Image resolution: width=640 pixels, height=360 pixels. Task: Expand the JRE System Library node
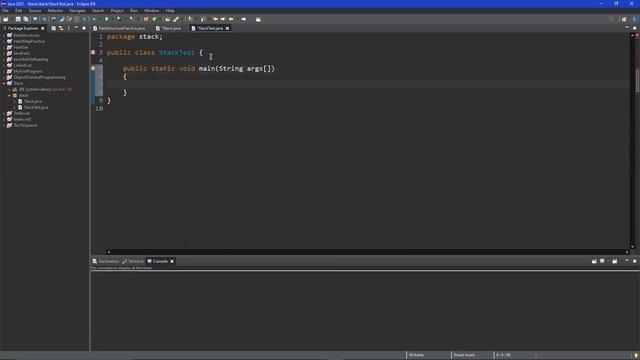(9, 89)
